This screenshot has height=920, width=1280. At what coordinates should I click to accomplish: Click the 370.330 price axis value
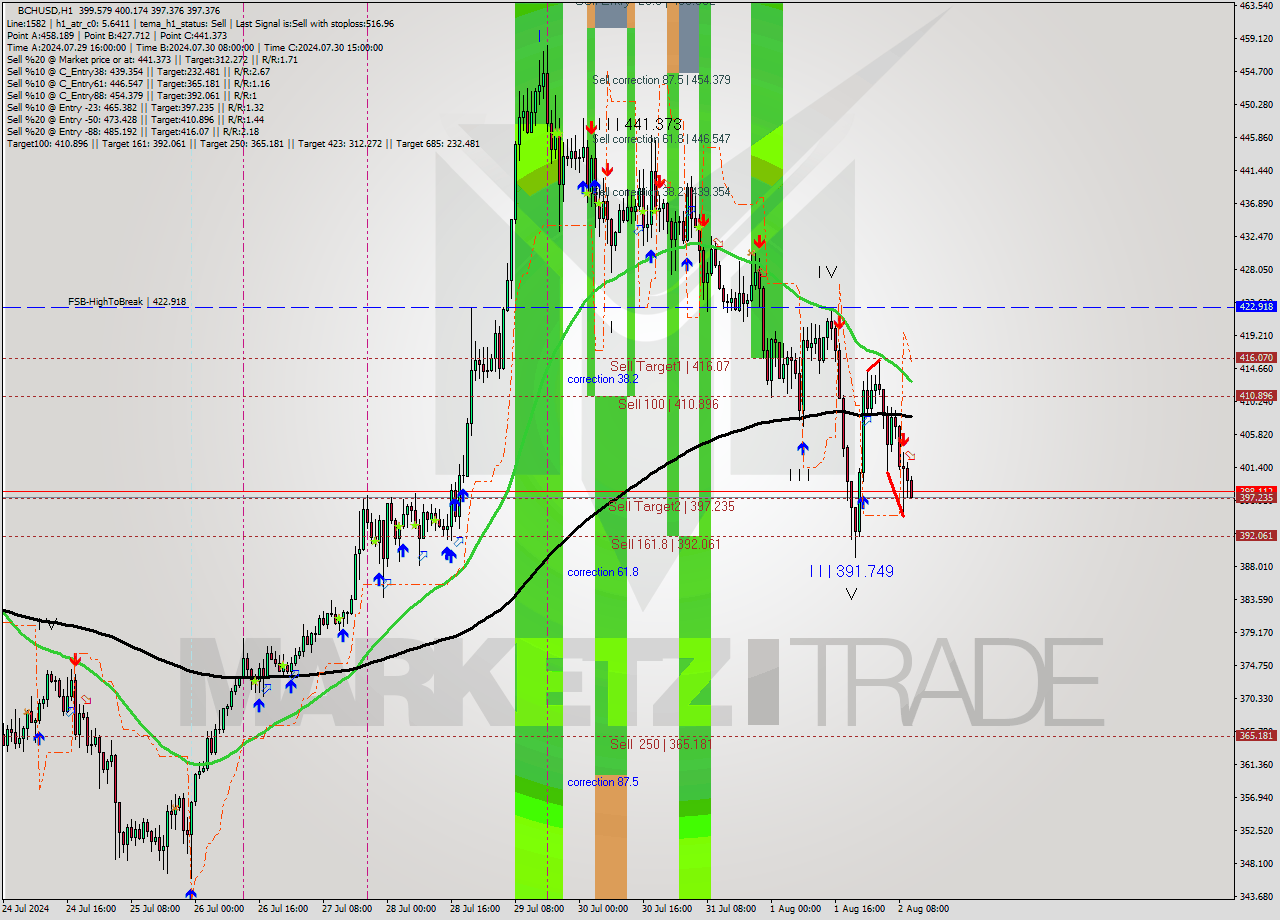[x=1255, y=699]
